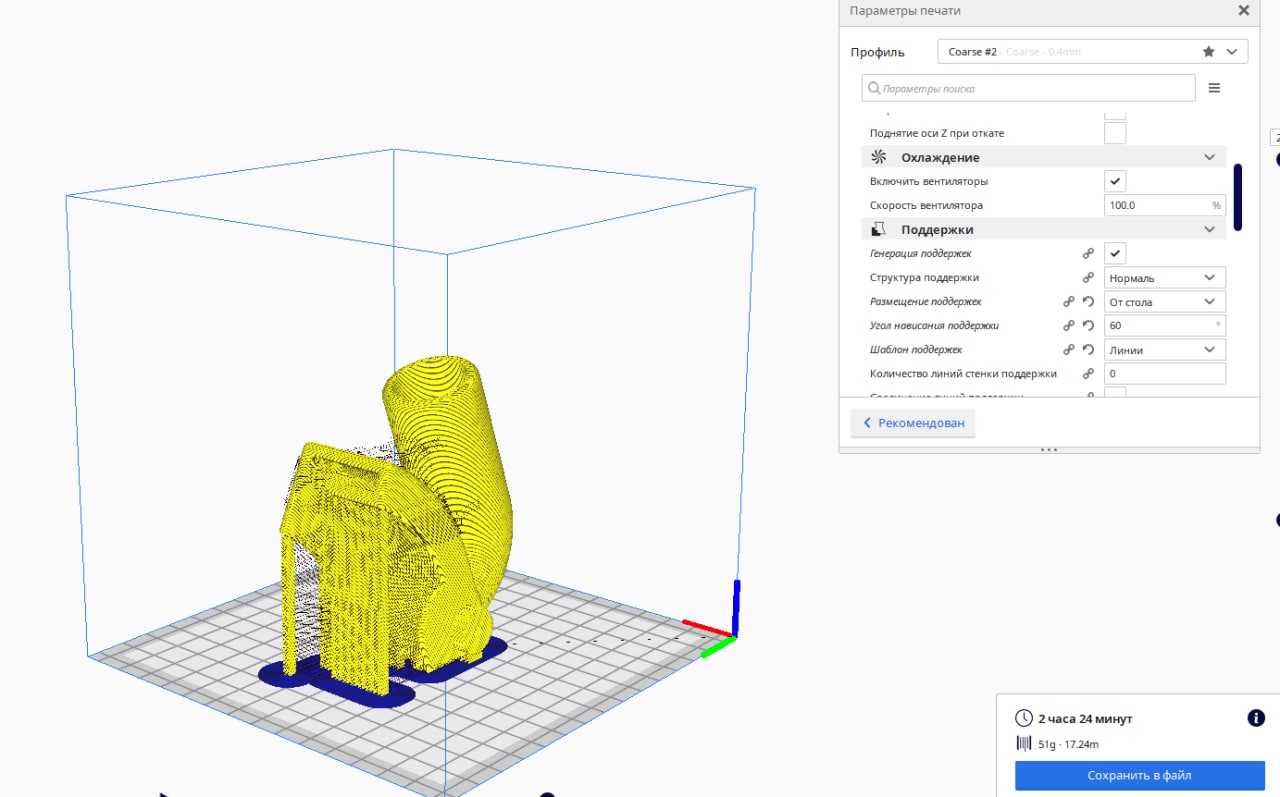Click the clock icon beside 2 часа 24 минут
This screenshot has height=797, width=1280.
click(1023, 718)
